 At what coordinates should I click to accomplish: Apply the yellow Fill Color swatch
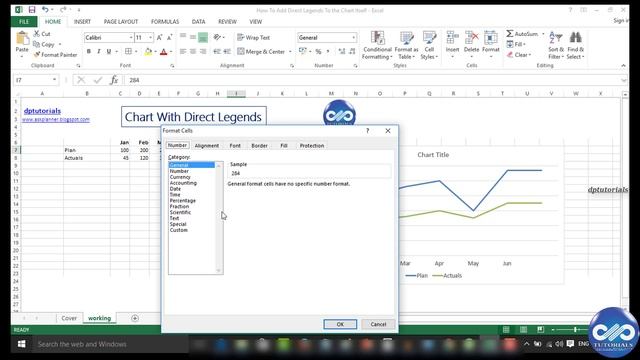(x=148, y=51)
